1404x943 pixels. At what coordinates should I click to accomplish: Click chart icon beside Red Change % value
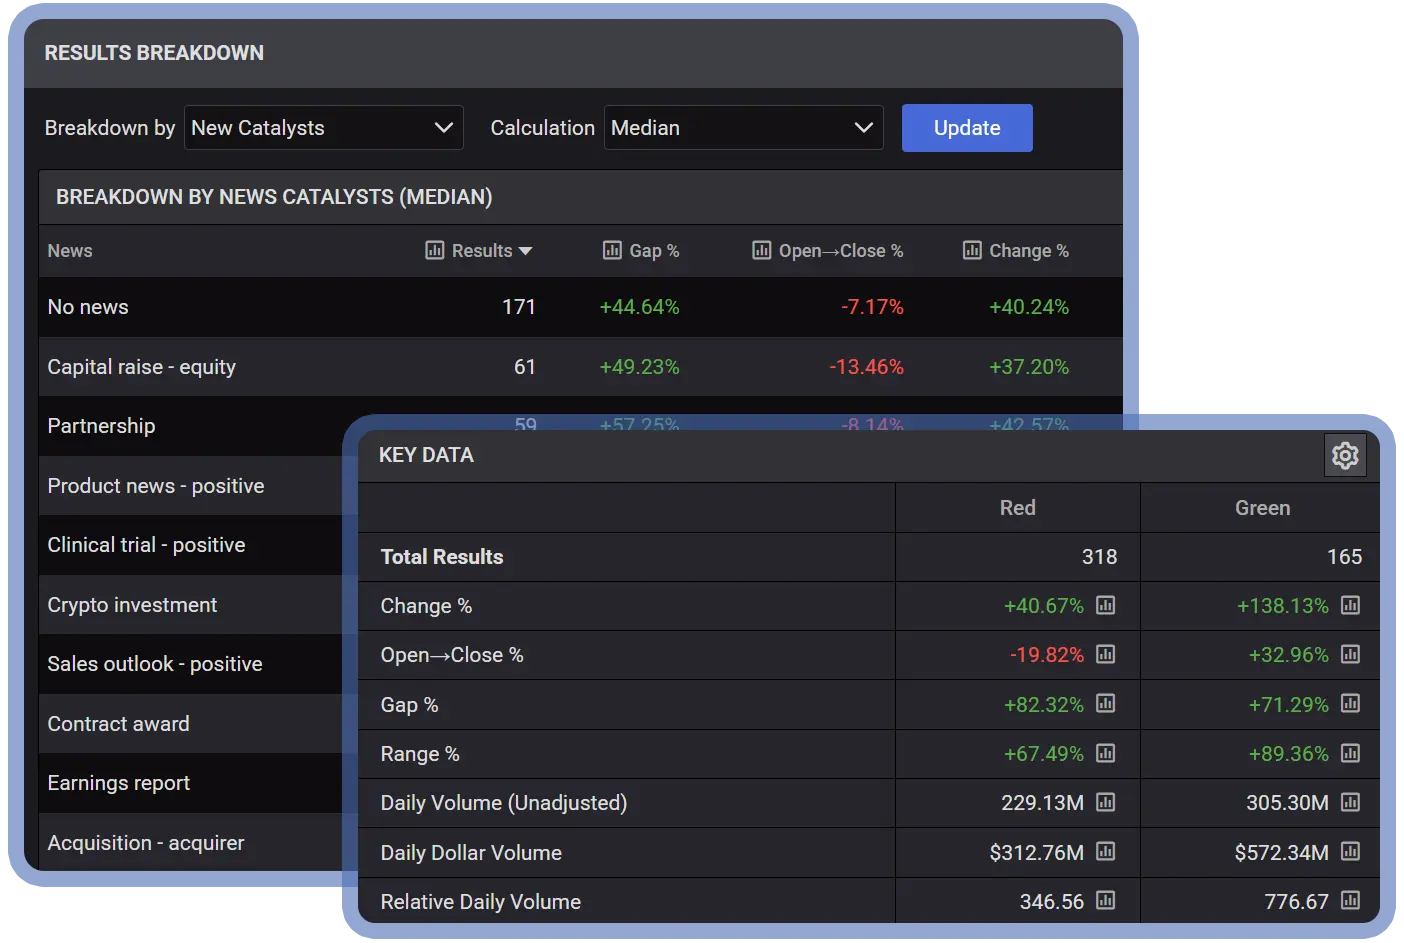coord(1105,605)
